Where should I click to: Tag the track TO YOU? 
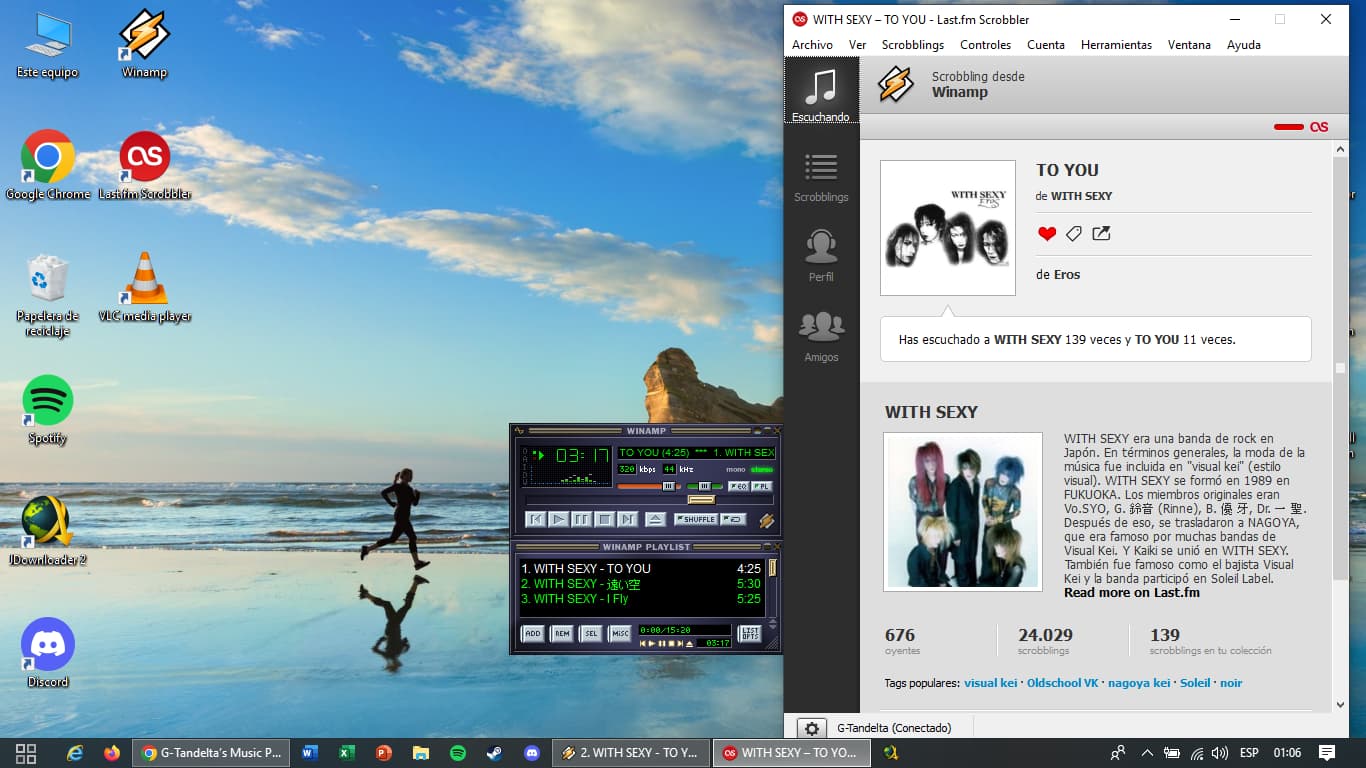(1074, 234)
